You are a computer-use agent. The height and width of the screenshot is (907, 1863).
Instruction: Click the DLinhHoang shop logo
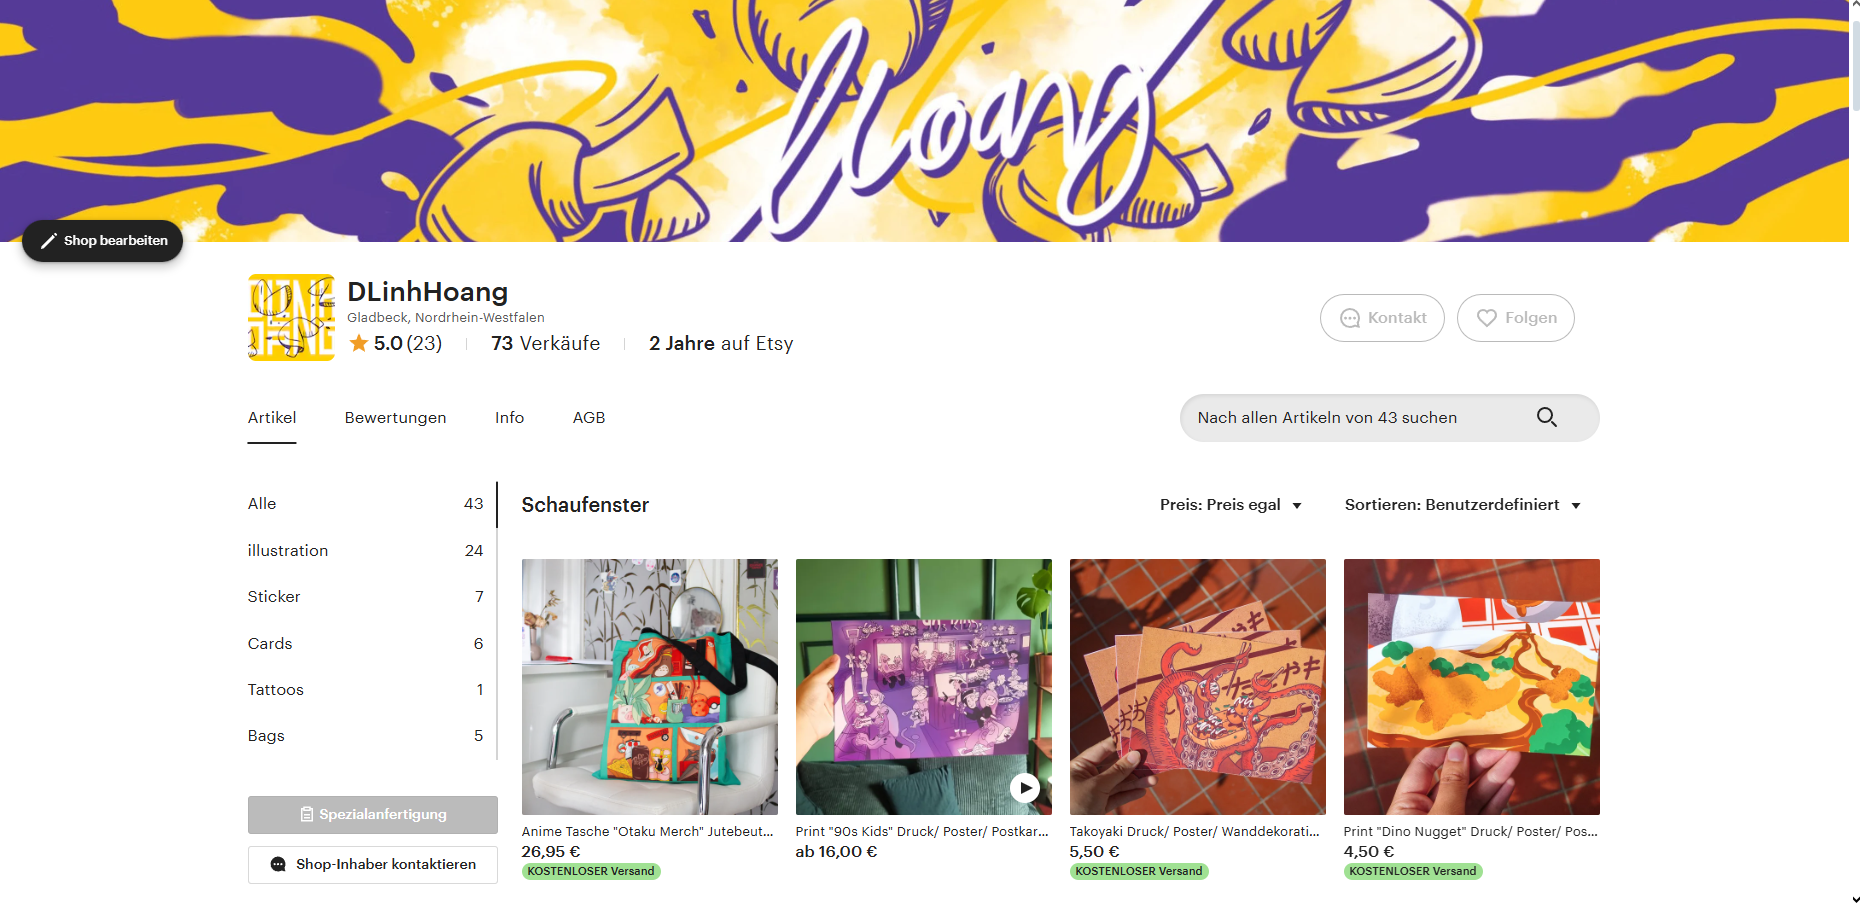pyautogui.click(x=291, y=318)
